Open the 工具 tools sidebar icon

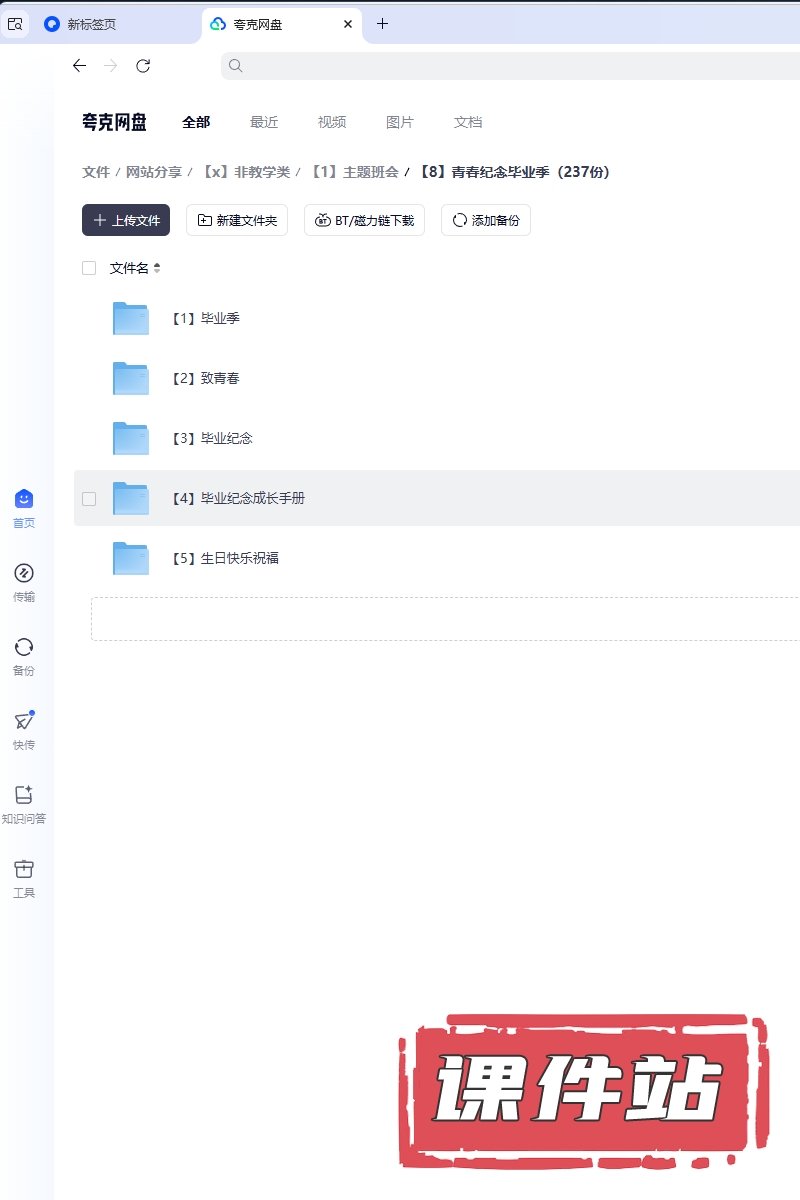pos(24,870)
